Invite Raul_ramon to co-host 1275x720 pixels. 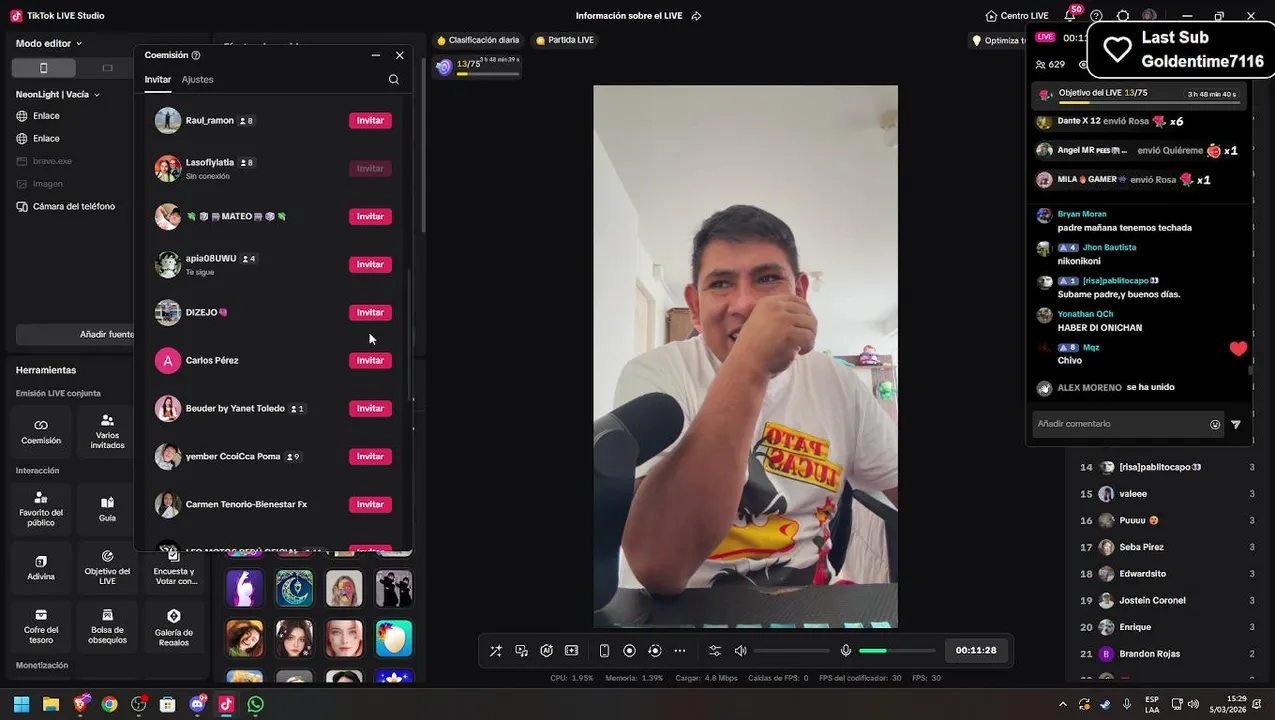pos(370,120)
